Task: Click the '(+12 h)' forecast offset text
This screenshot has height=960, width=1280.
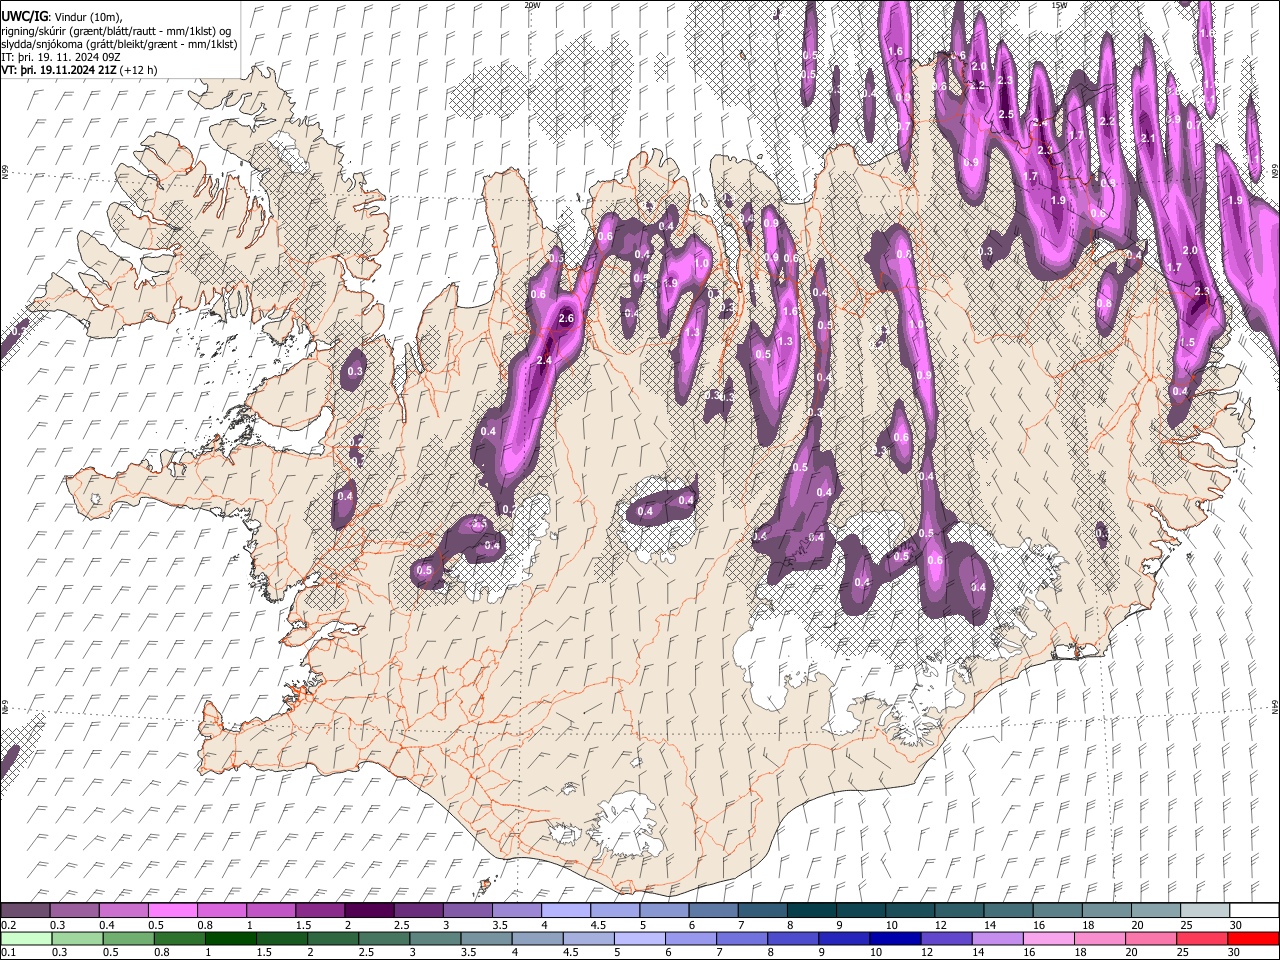Action: tap(138, 71)
